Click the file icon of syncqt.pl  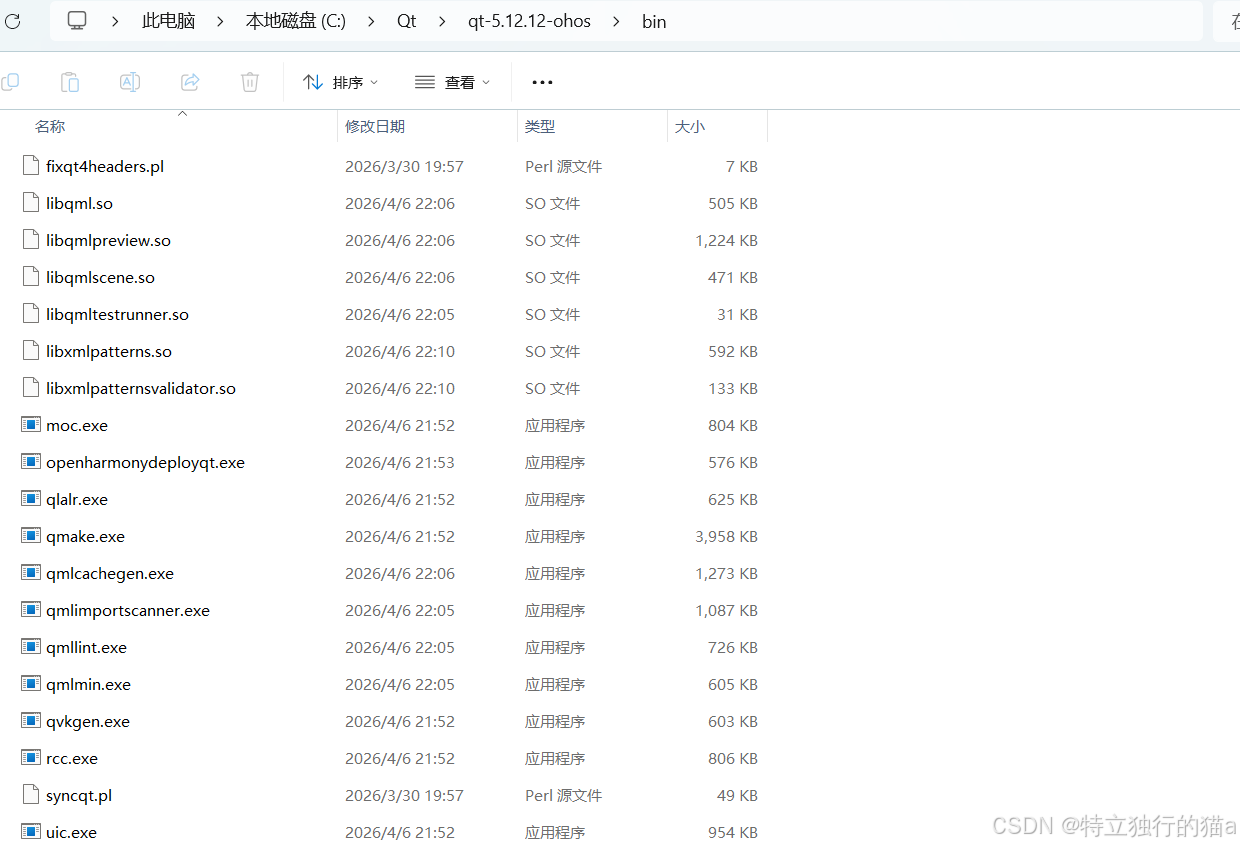point(30,795)
